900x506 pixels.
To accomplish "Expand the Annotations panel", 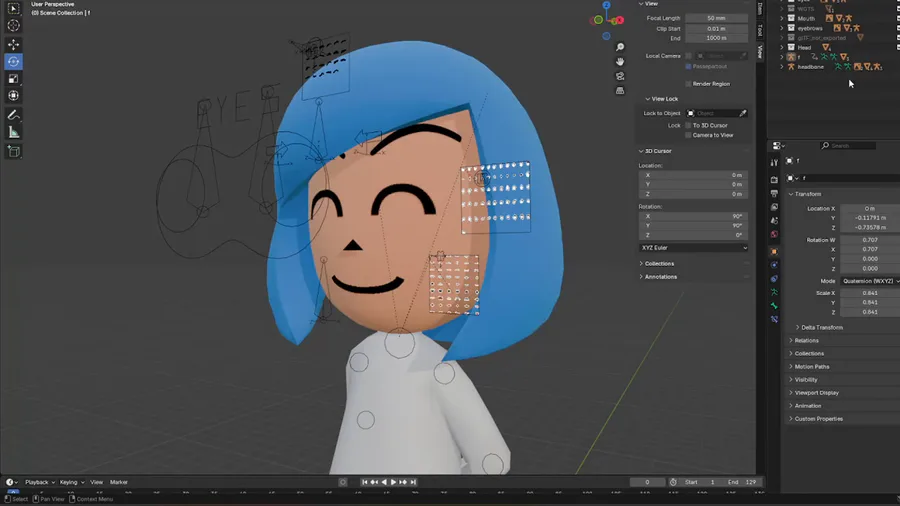I will (658, 277).
